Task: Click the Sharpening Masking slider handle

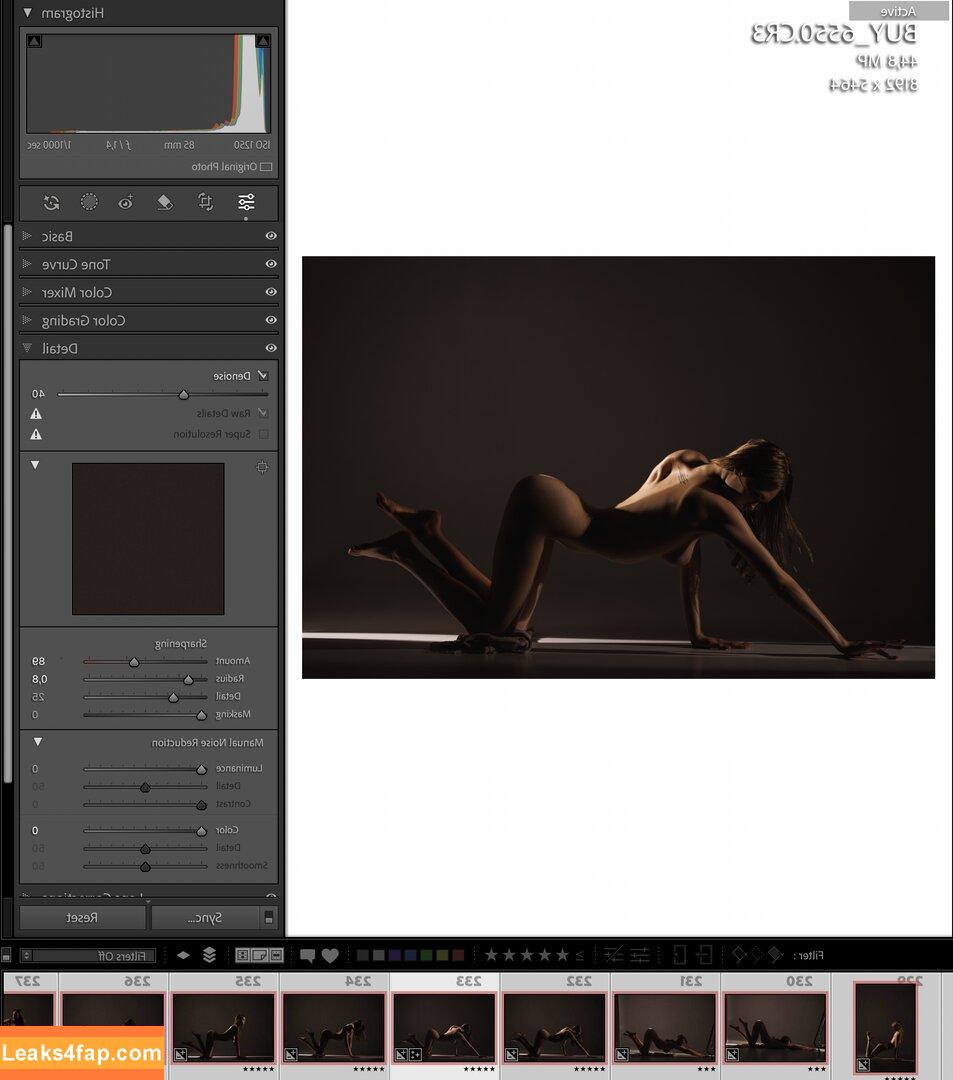Action: [201, 716]
